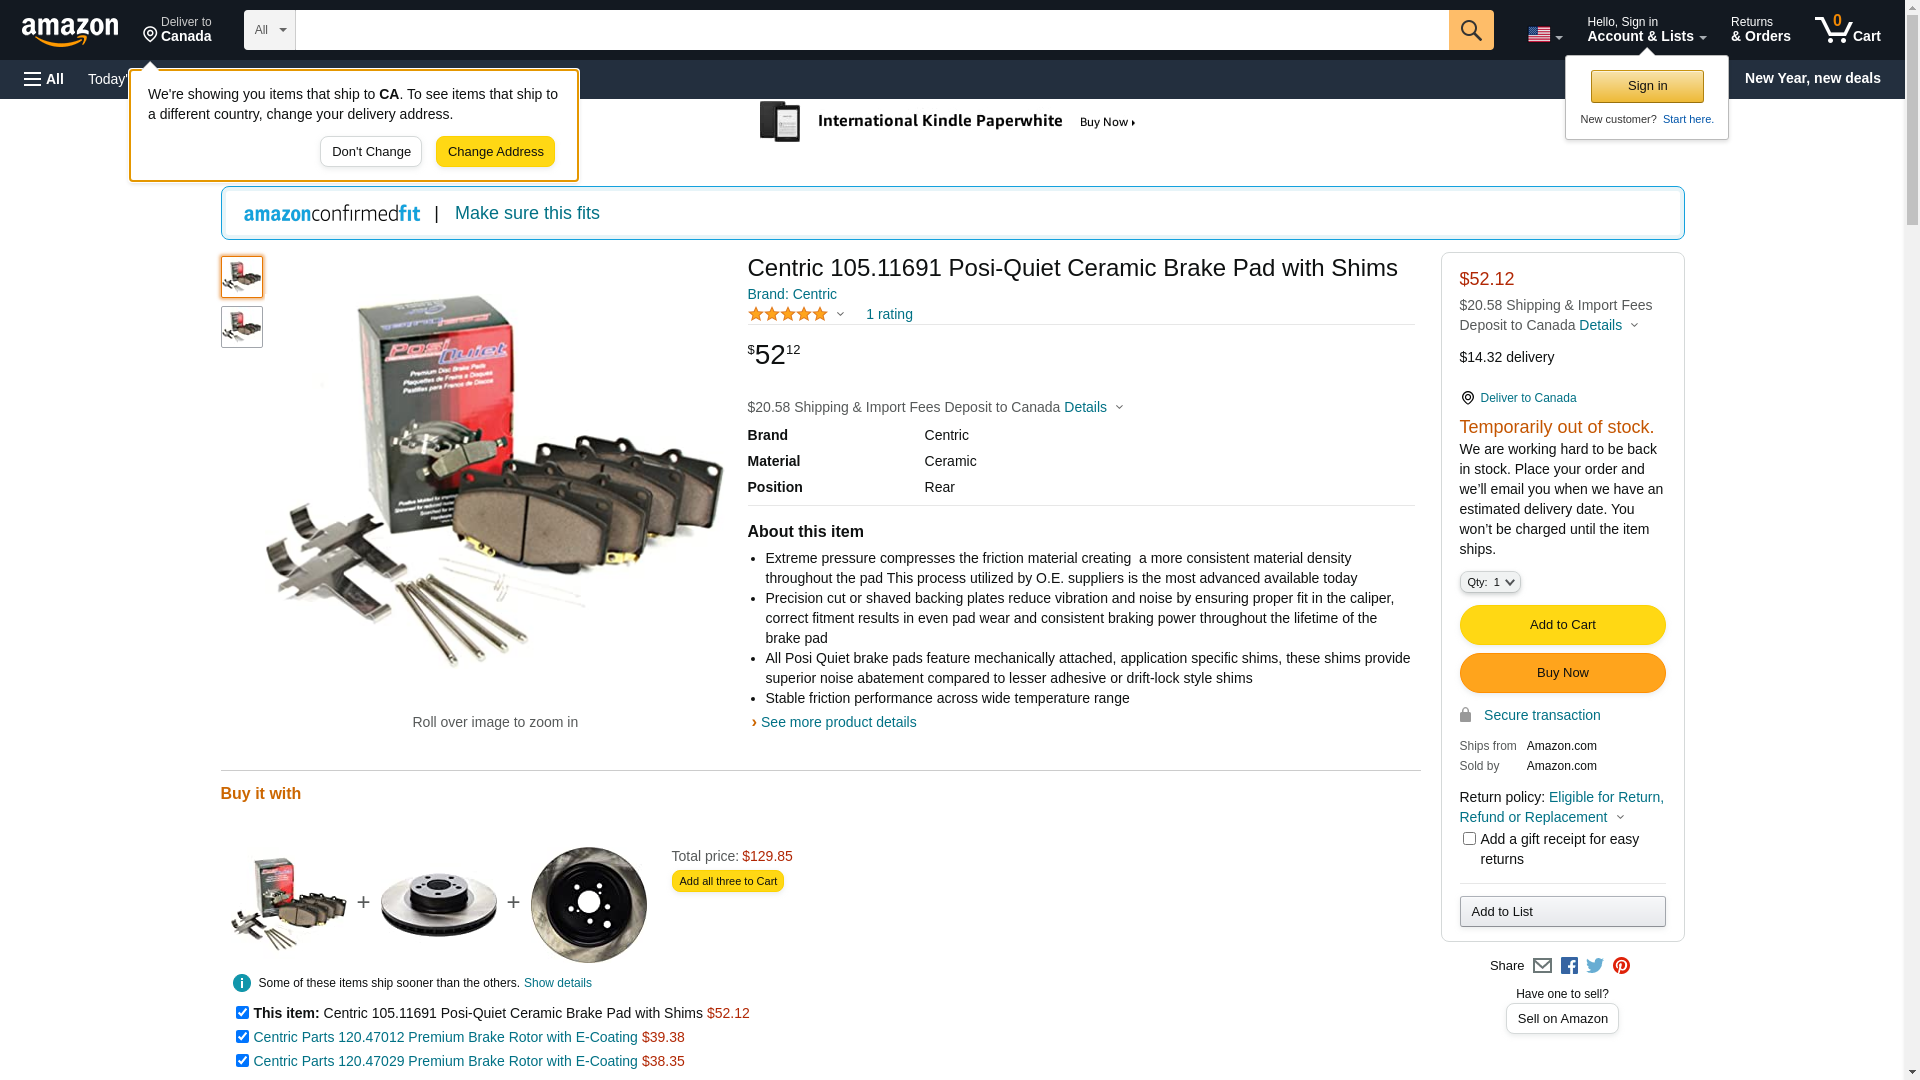1920x1080 pixels.
Task: Click the Add to Cart button
Action: (1562, 625)
